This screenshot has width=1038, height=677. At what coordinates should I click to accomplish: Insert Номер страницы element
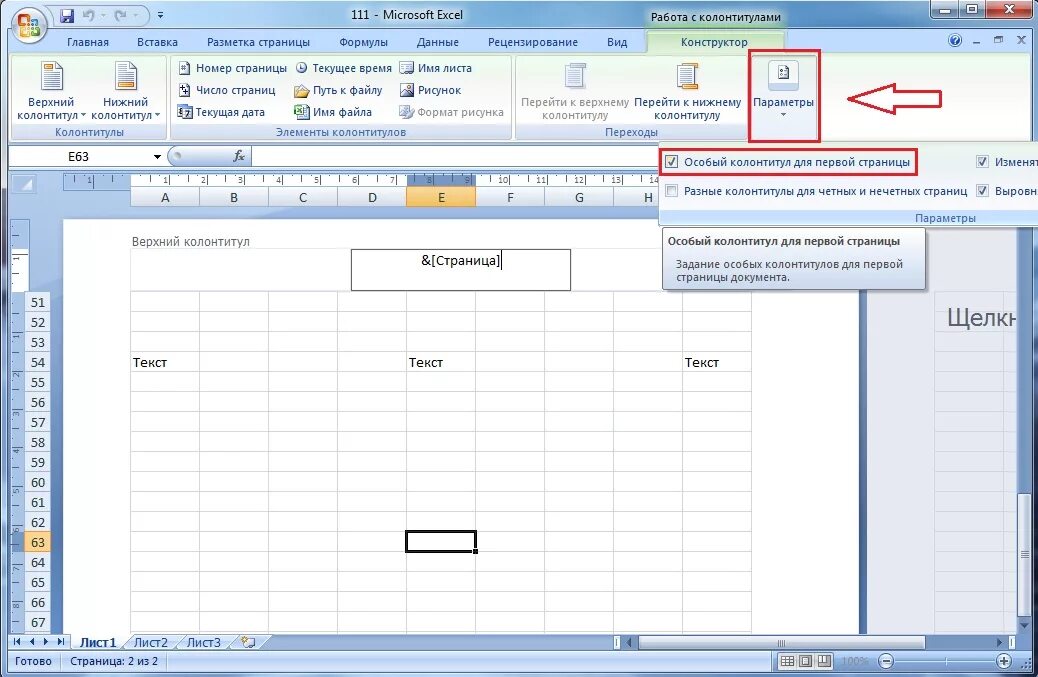[232, 68]
